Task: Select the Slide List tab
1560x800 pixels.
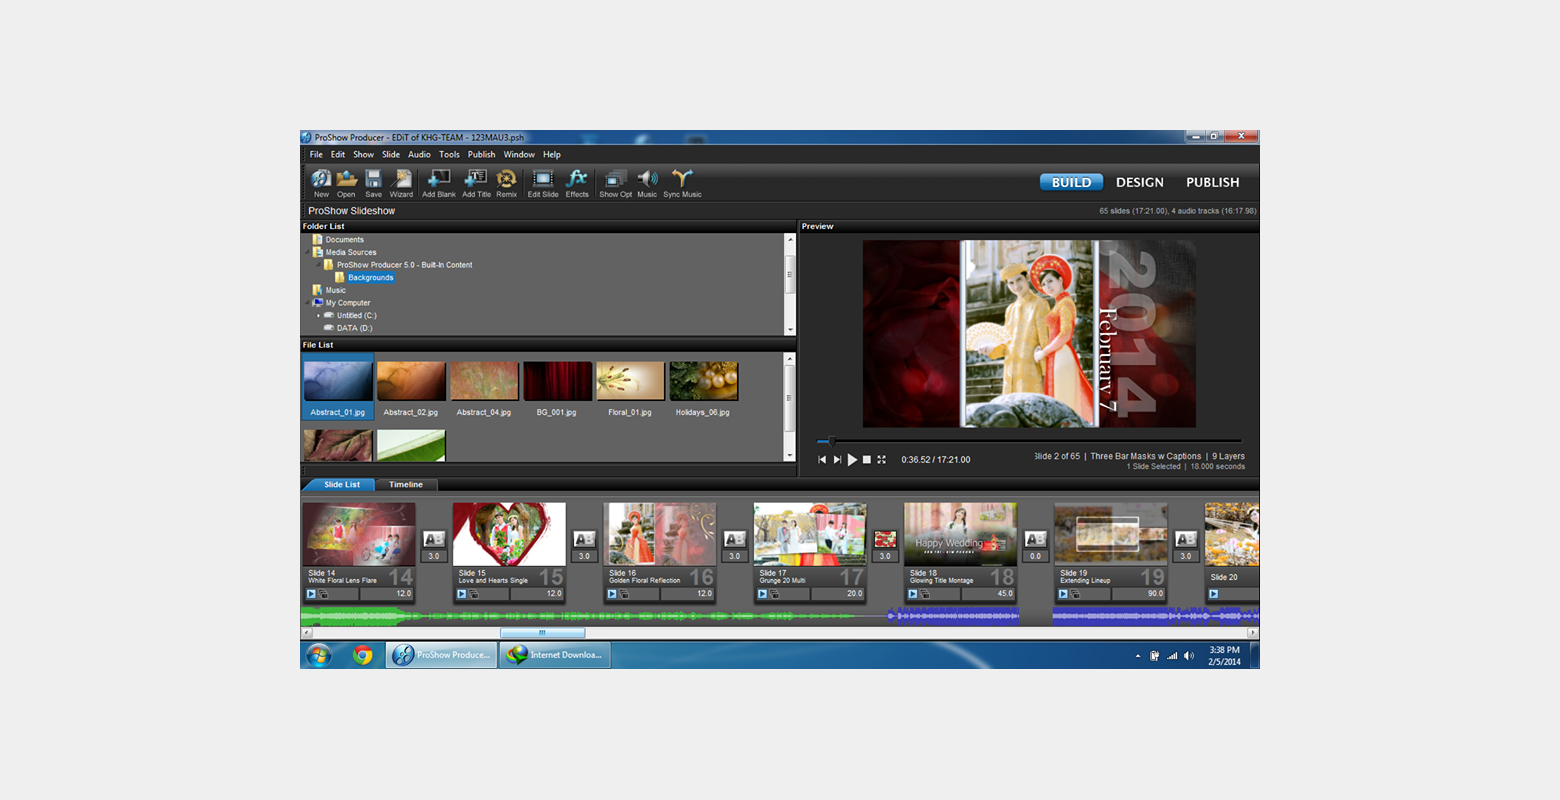Action: (342, 485)
